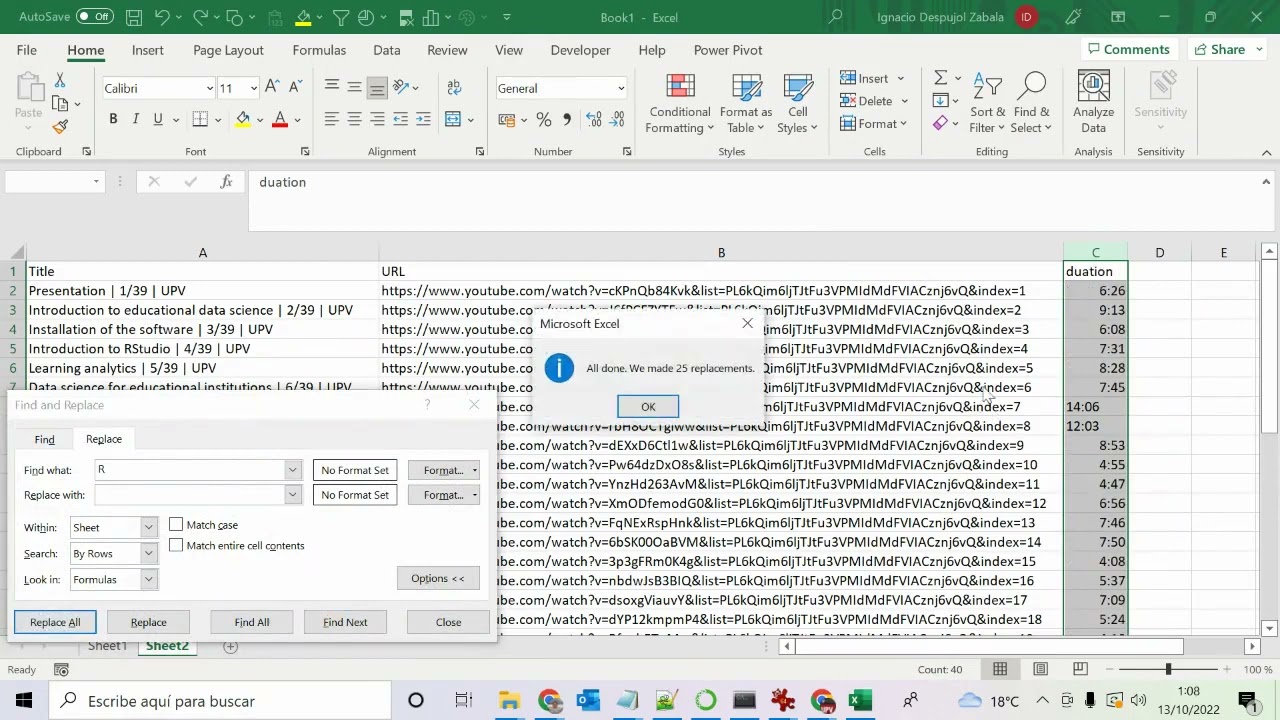Viewport: 1280px width, 720px height.
Task: Click the Share button
Action: pyautogui.click(x=1227, y=50)
